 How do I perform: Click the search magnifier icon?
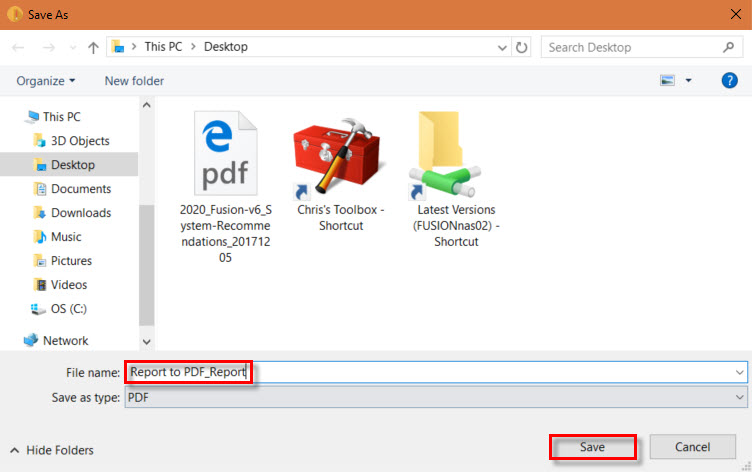[x=728, y=47]
